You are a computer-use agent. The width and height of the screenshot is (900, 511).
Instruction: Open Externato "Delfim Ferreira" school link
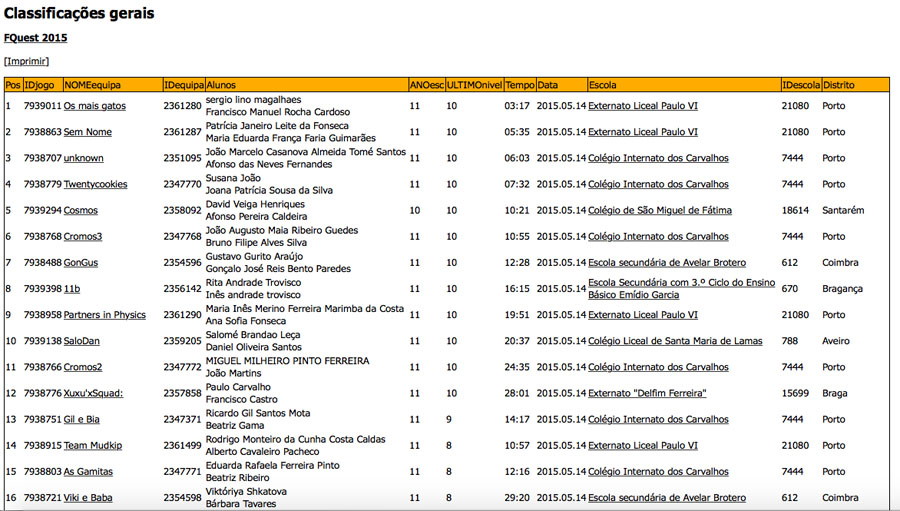click(647, 393)
